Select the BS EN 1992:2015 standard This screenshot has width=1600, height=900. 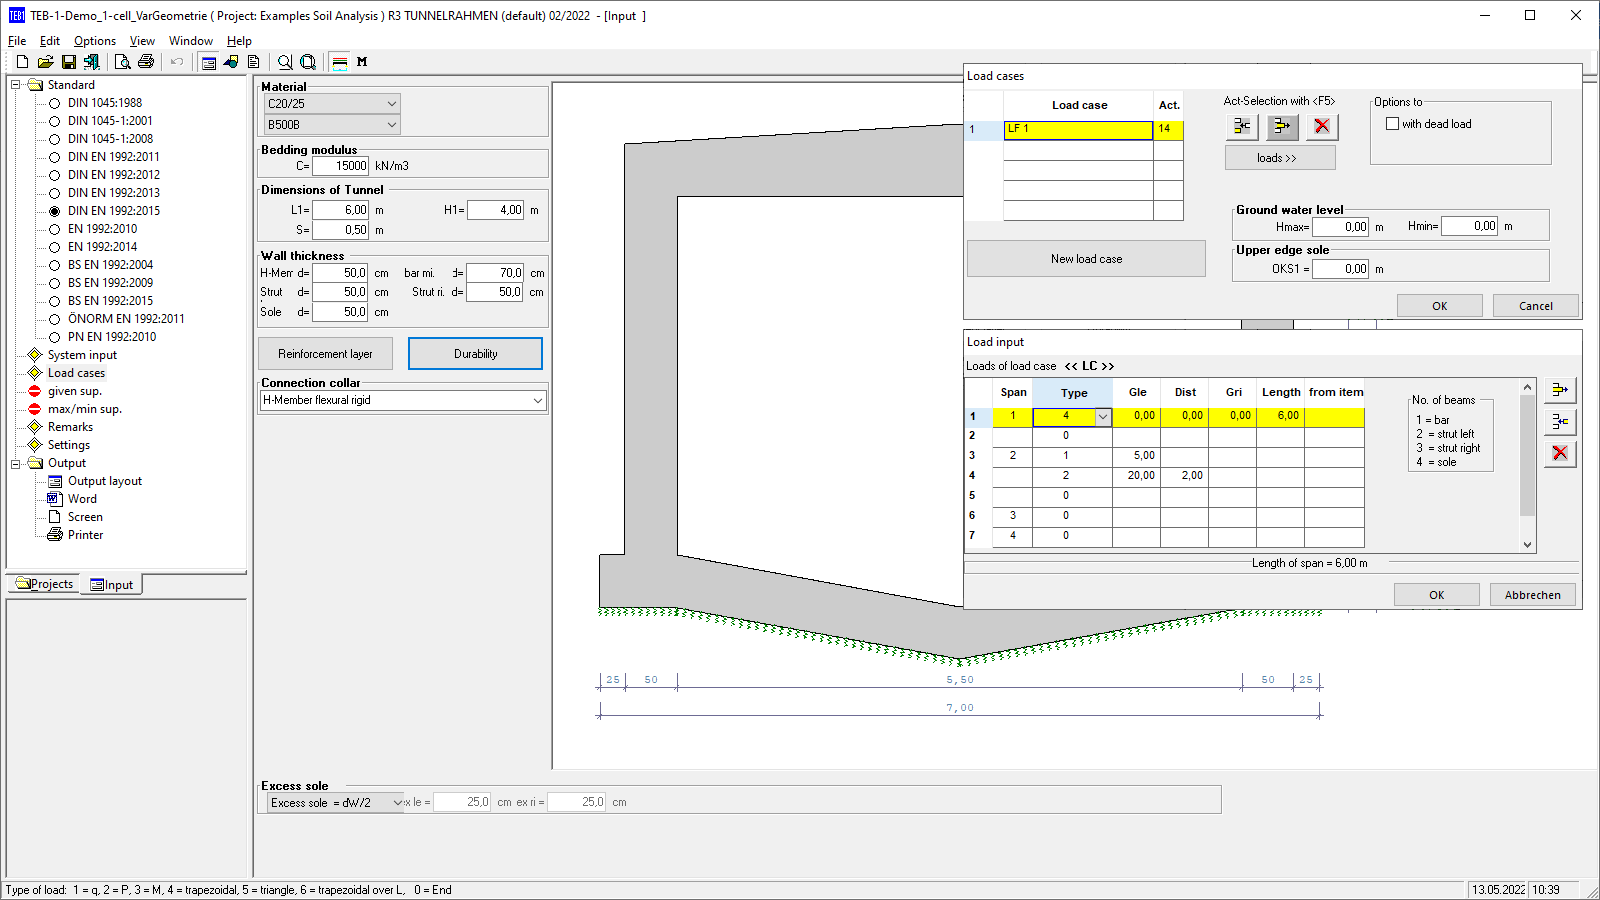(110, 301)
